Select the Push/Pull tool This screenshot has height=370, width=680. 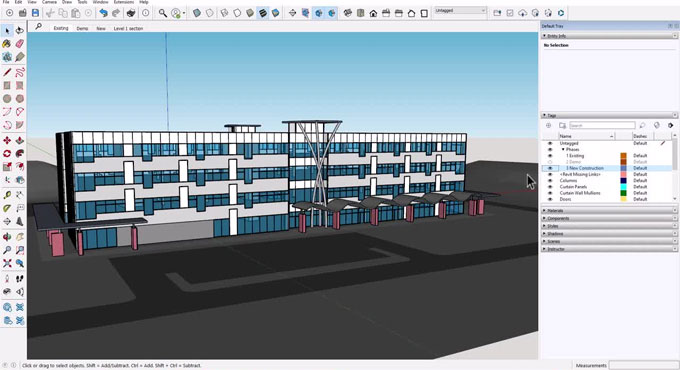coord(20,140)
